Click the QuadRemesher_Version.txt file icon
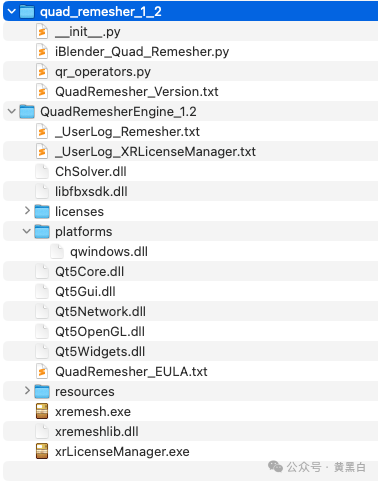Viewport: 378px width, 482px height. [42, 92]
